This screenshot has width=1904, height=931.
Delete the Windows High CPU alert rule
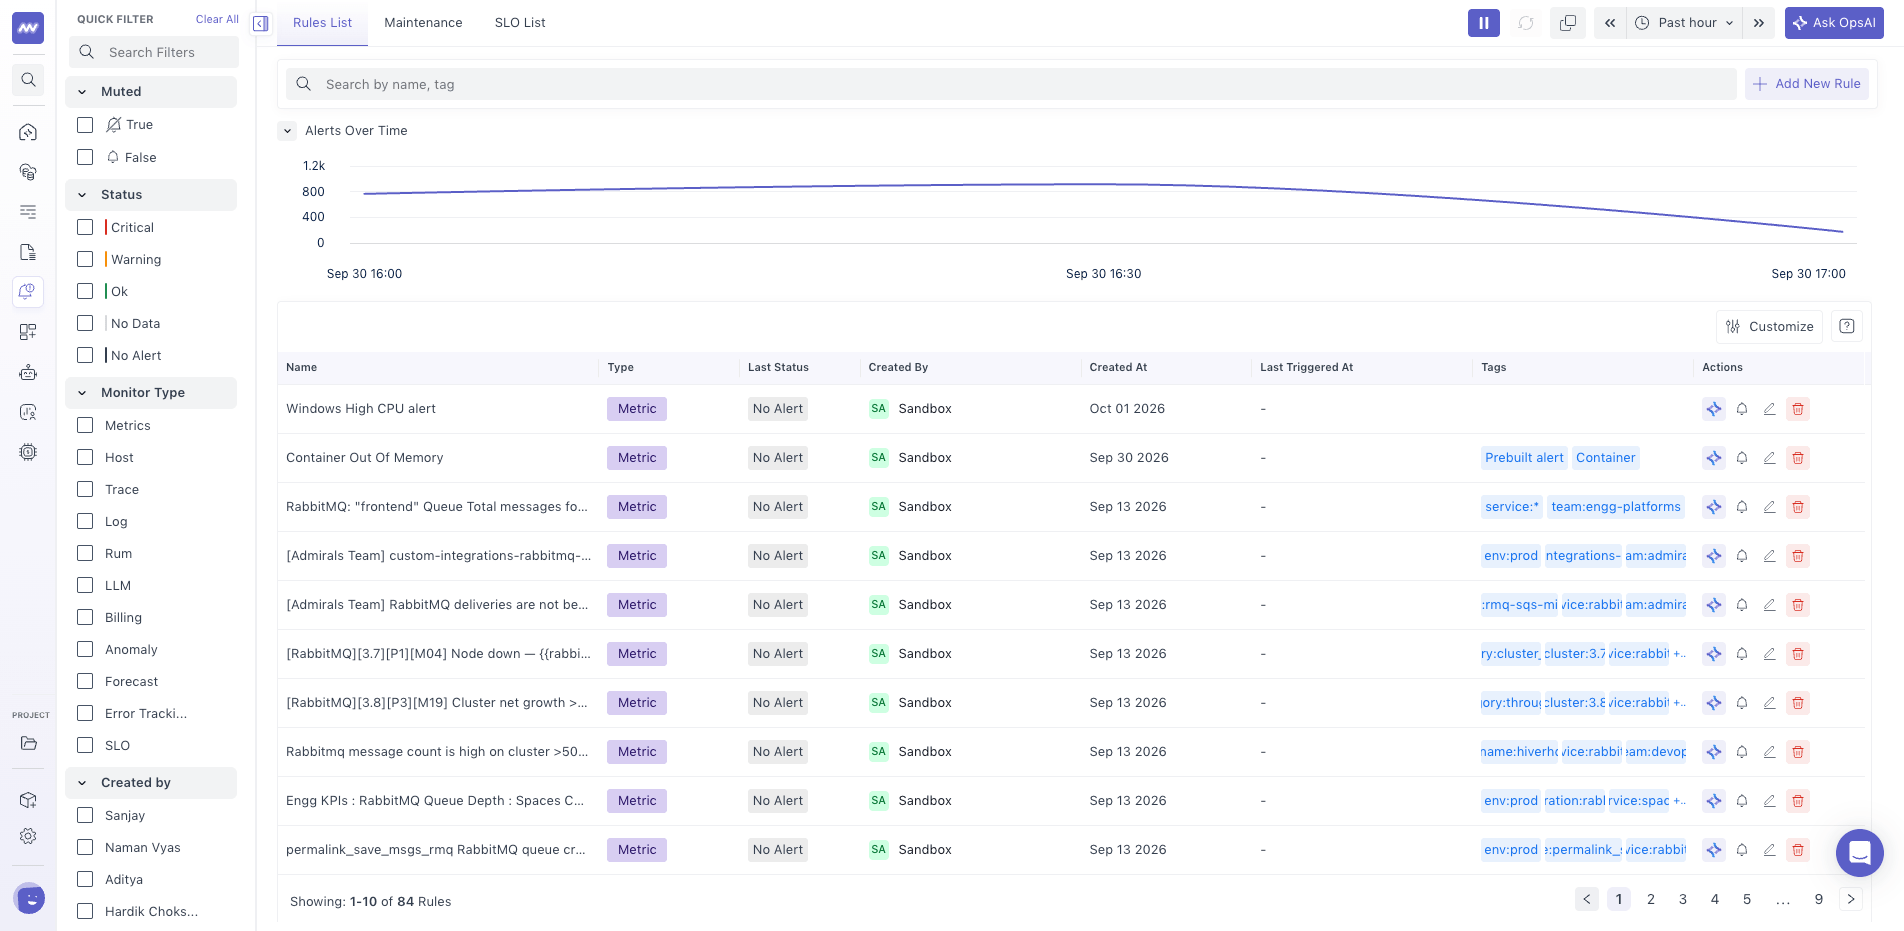[1798, 409]
